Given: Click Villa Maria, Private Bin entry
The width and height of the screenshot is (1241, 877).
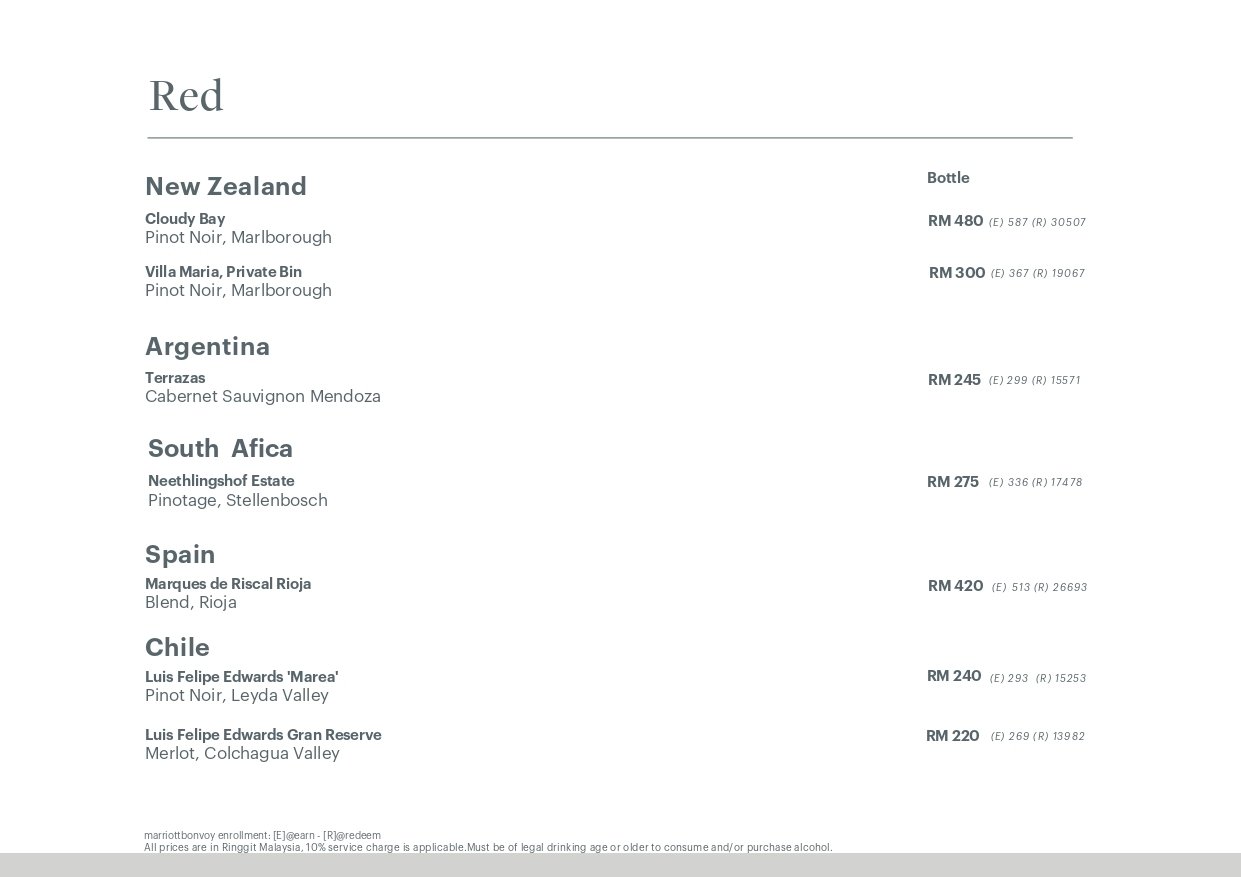Looking at the screenshot, I should pyautogui.click(x=223, y=272).
